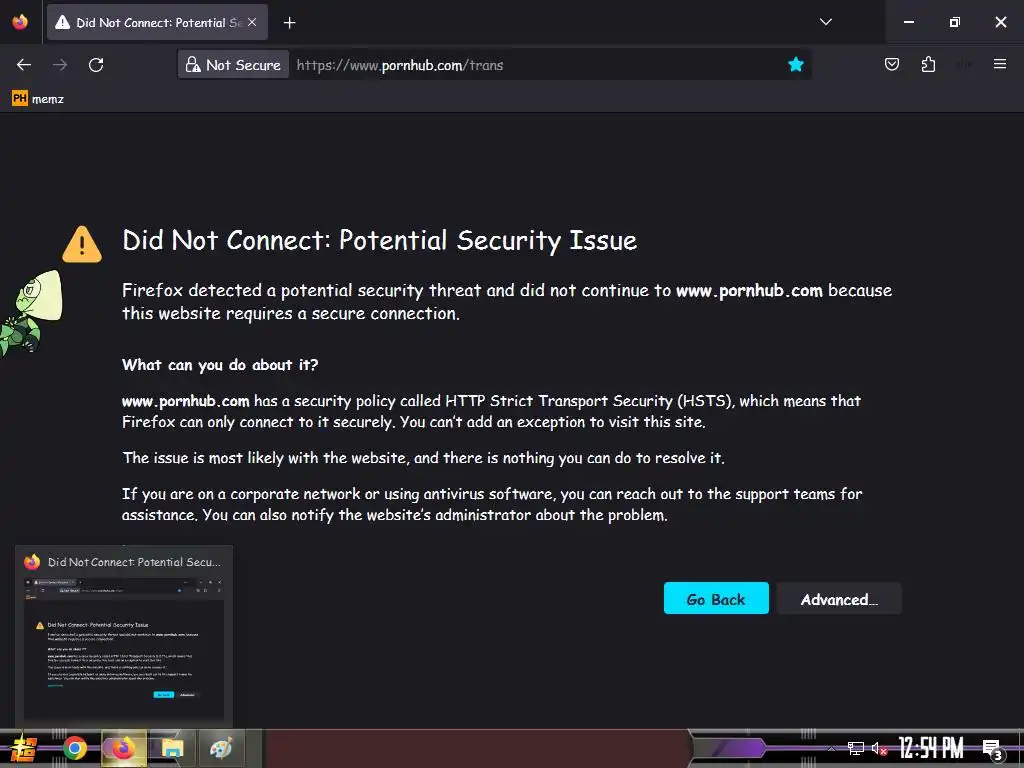Viewport: 1024px width, 768px height.
Task: Open a new tab with plus button
Action: 289,23
